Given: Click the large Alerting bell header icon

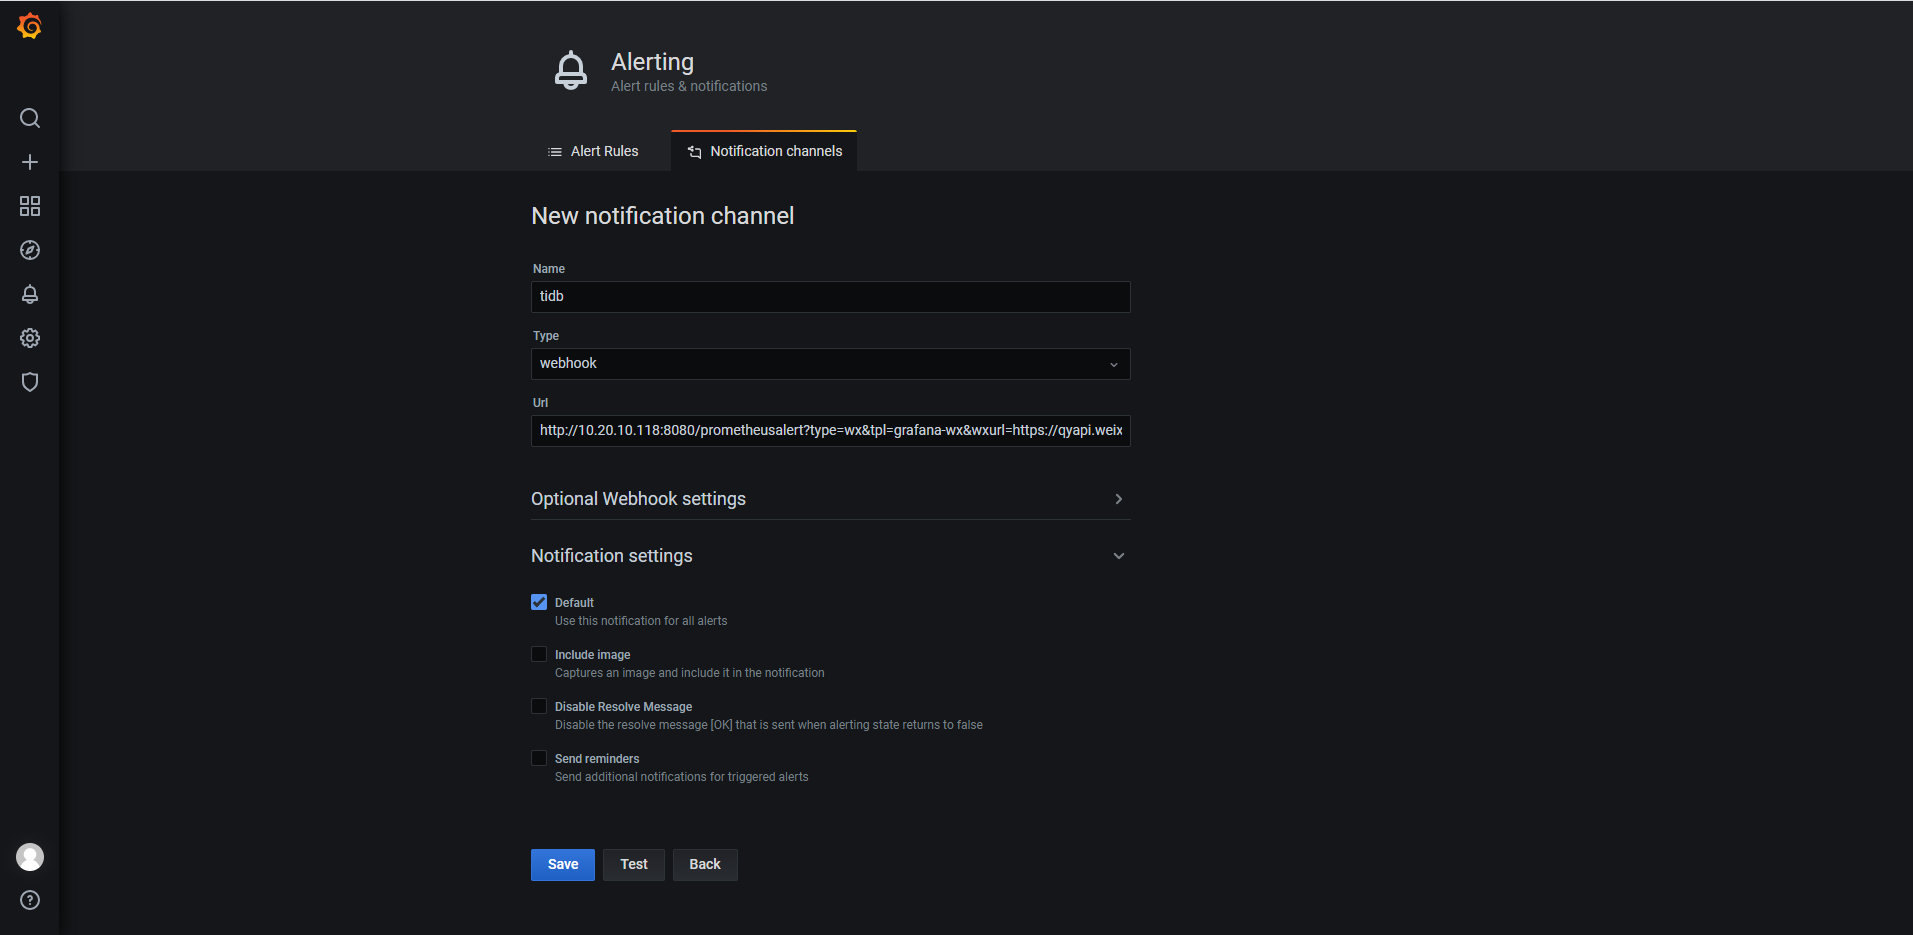Looking at the screenshot, I should (571, 71).
